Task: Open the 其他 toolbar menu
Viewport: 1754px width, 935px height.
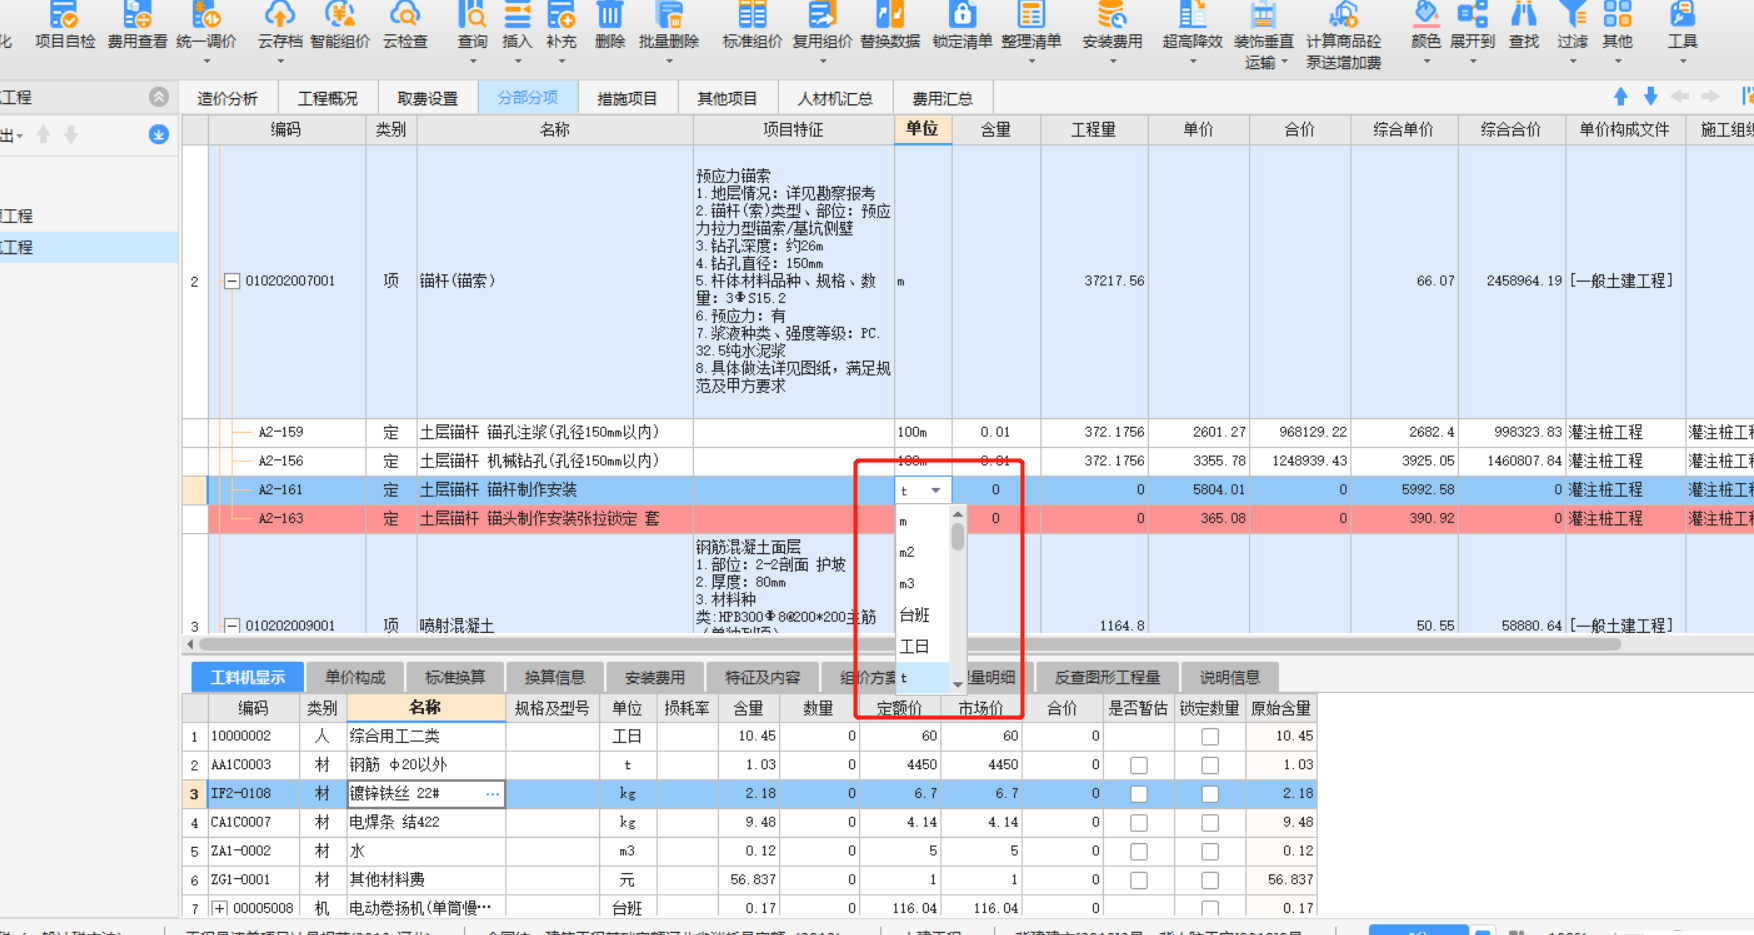Action: (1617, 15)
